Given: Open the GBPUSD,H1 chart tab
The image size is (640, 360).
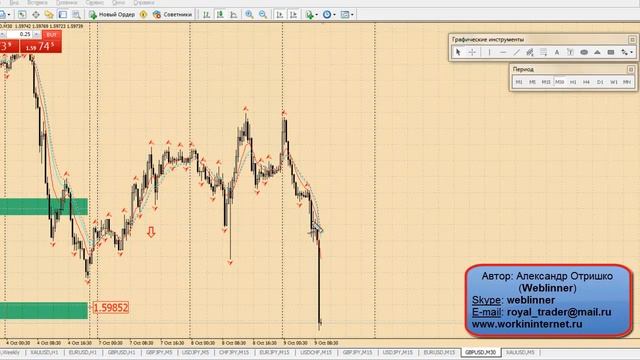Looking at the screenshot, I should [121, 352].
